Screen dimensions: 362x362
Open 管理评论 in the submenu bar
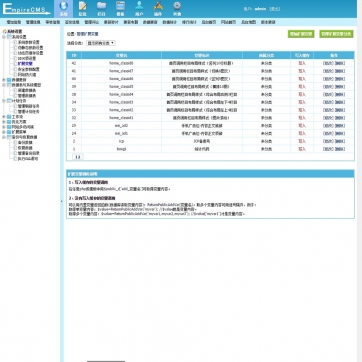click(x=91, y=22)
